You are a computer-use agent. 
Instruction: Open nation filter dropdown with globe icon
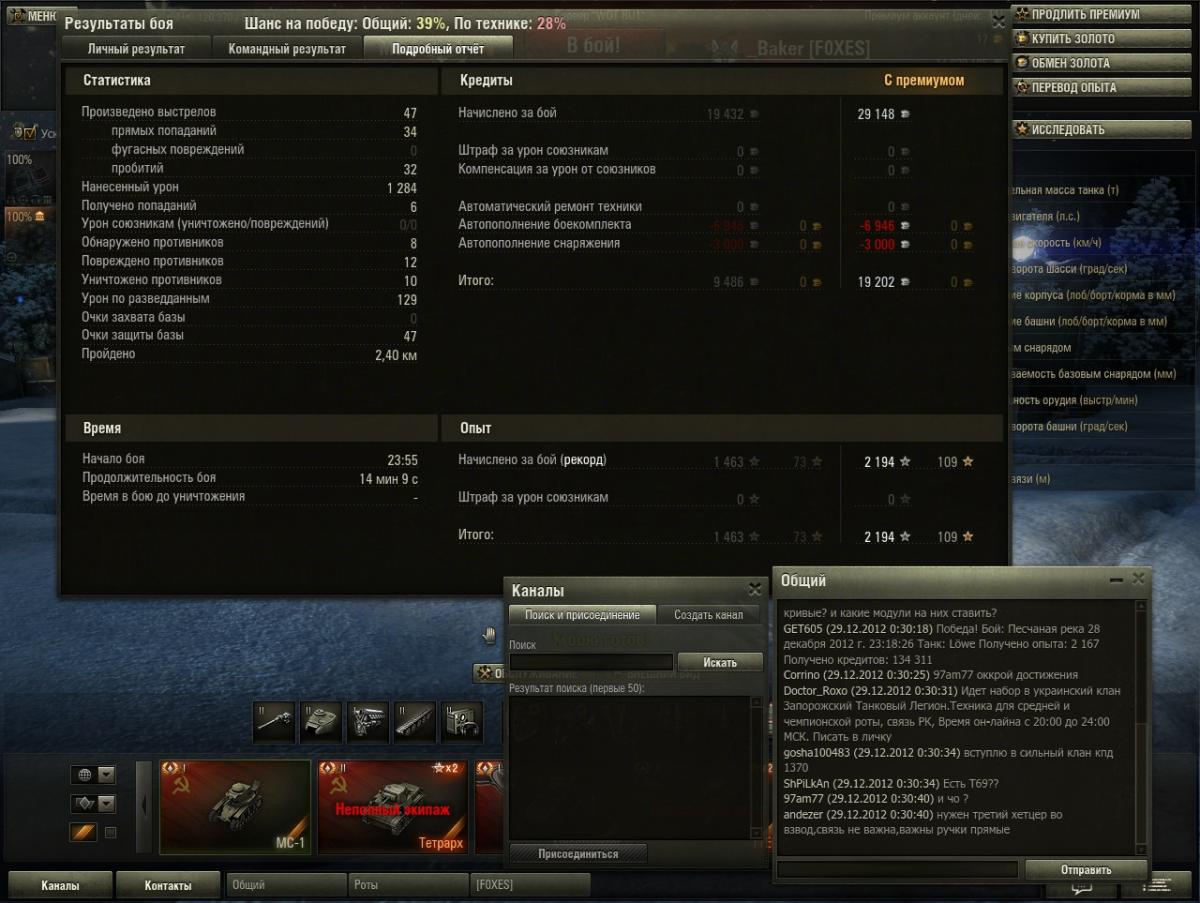(93, 775)
